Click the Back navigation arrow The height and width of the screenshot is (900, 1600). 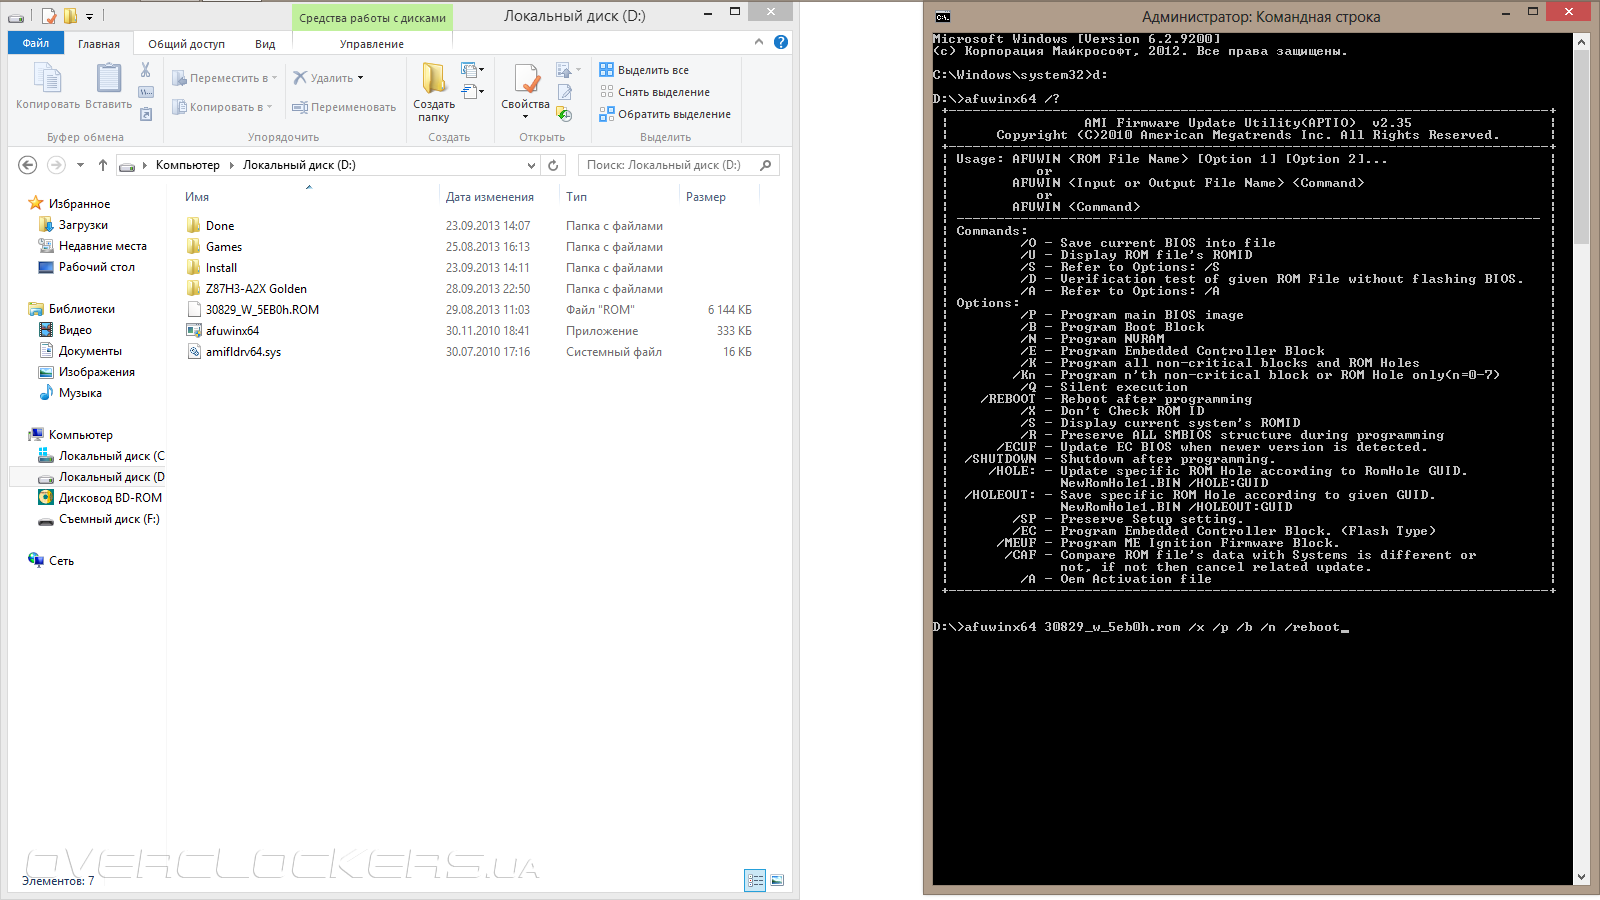[28, 165]
